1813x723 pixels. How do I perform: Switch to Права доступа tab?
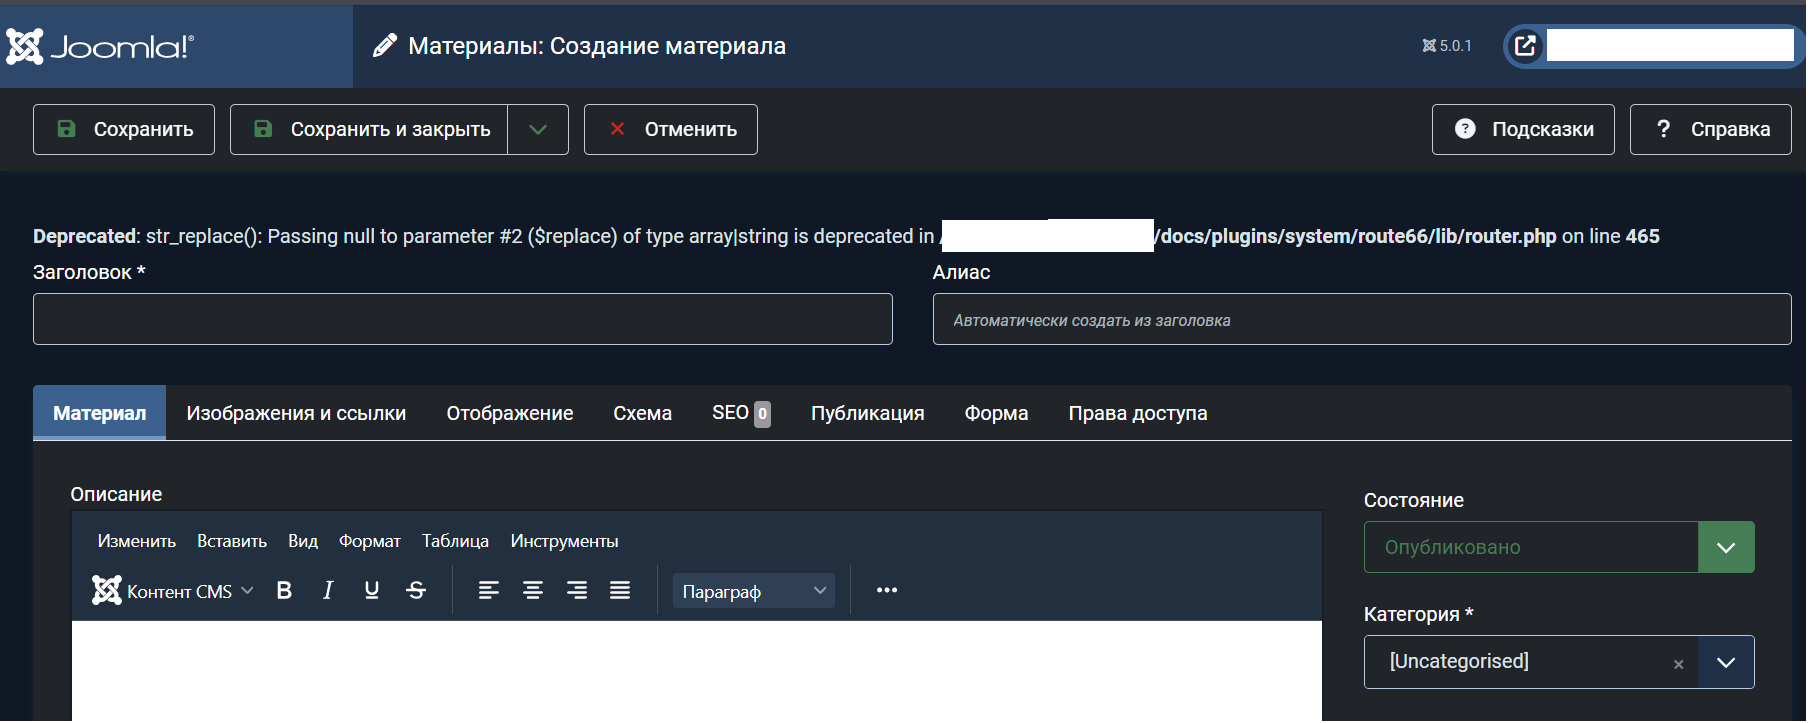coord(1138,413)
